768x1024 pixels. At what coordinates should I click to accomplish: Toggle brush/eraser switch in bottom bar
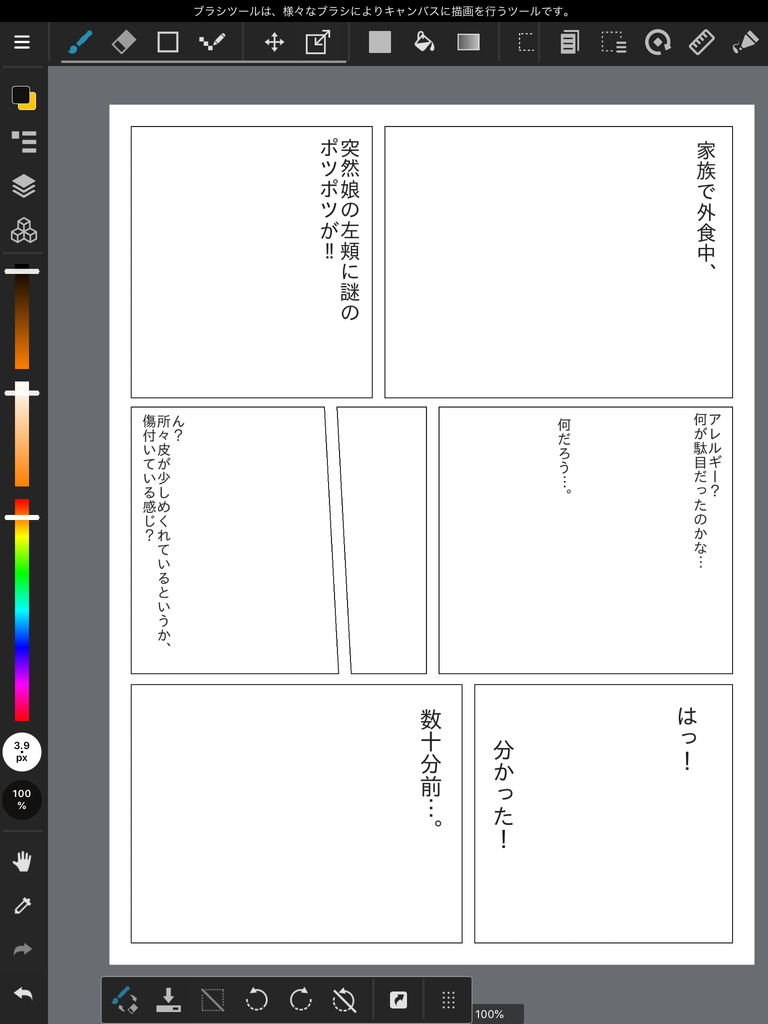(124, 999)
